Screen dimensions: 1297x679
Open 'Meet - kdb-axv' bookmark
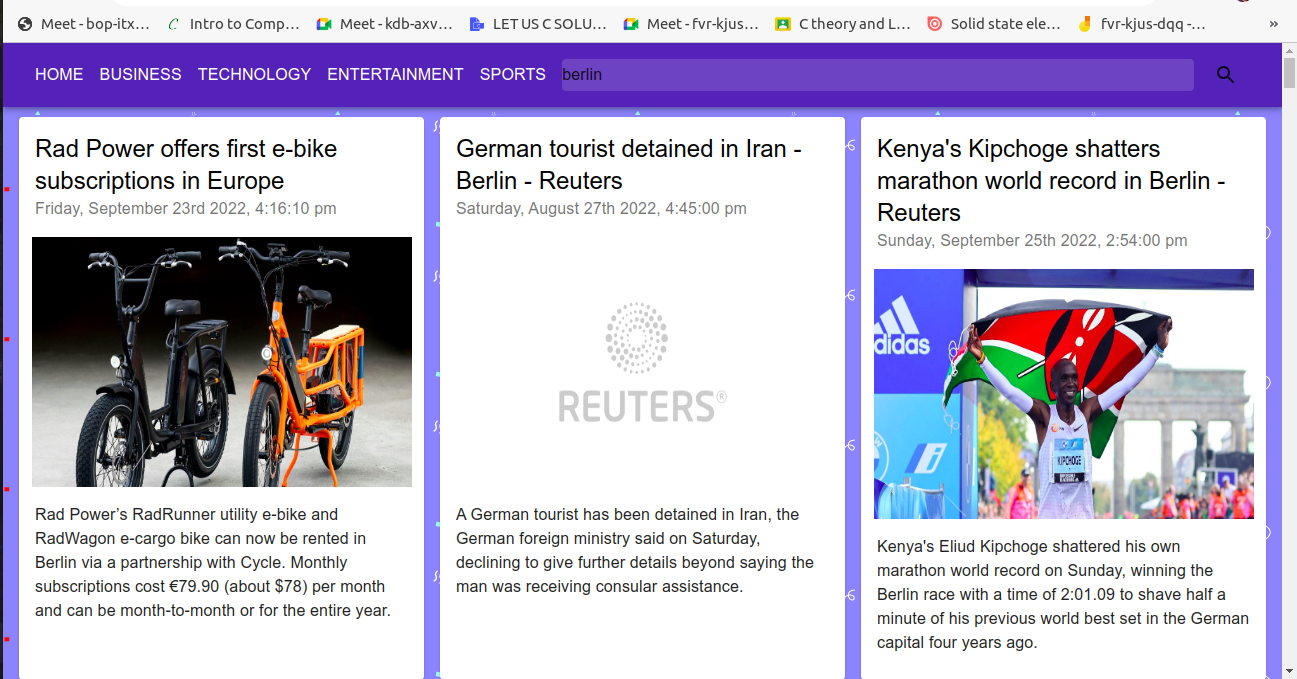385,24
